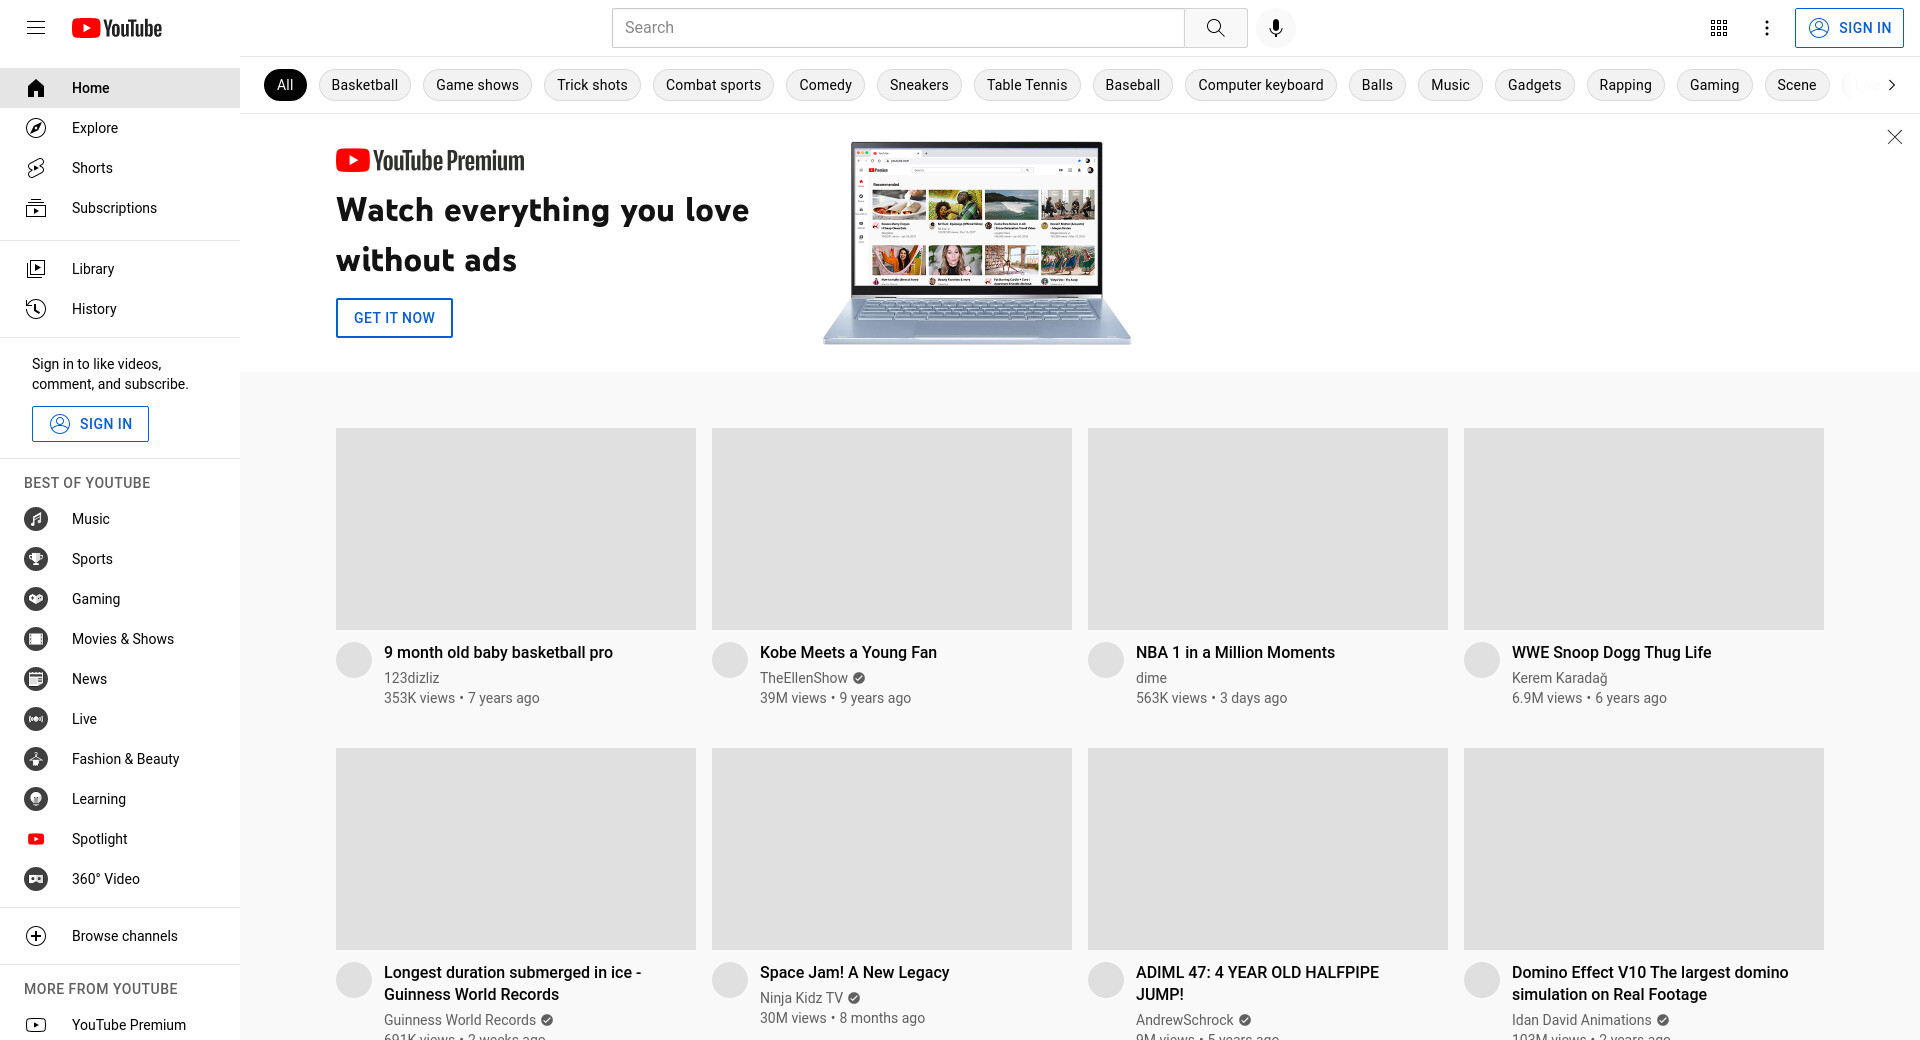The height and width of the screenshot is (1040, 1920).
Task: Open 'NBA 1 in a Million Moments' title
Action: pos(1235,652)
